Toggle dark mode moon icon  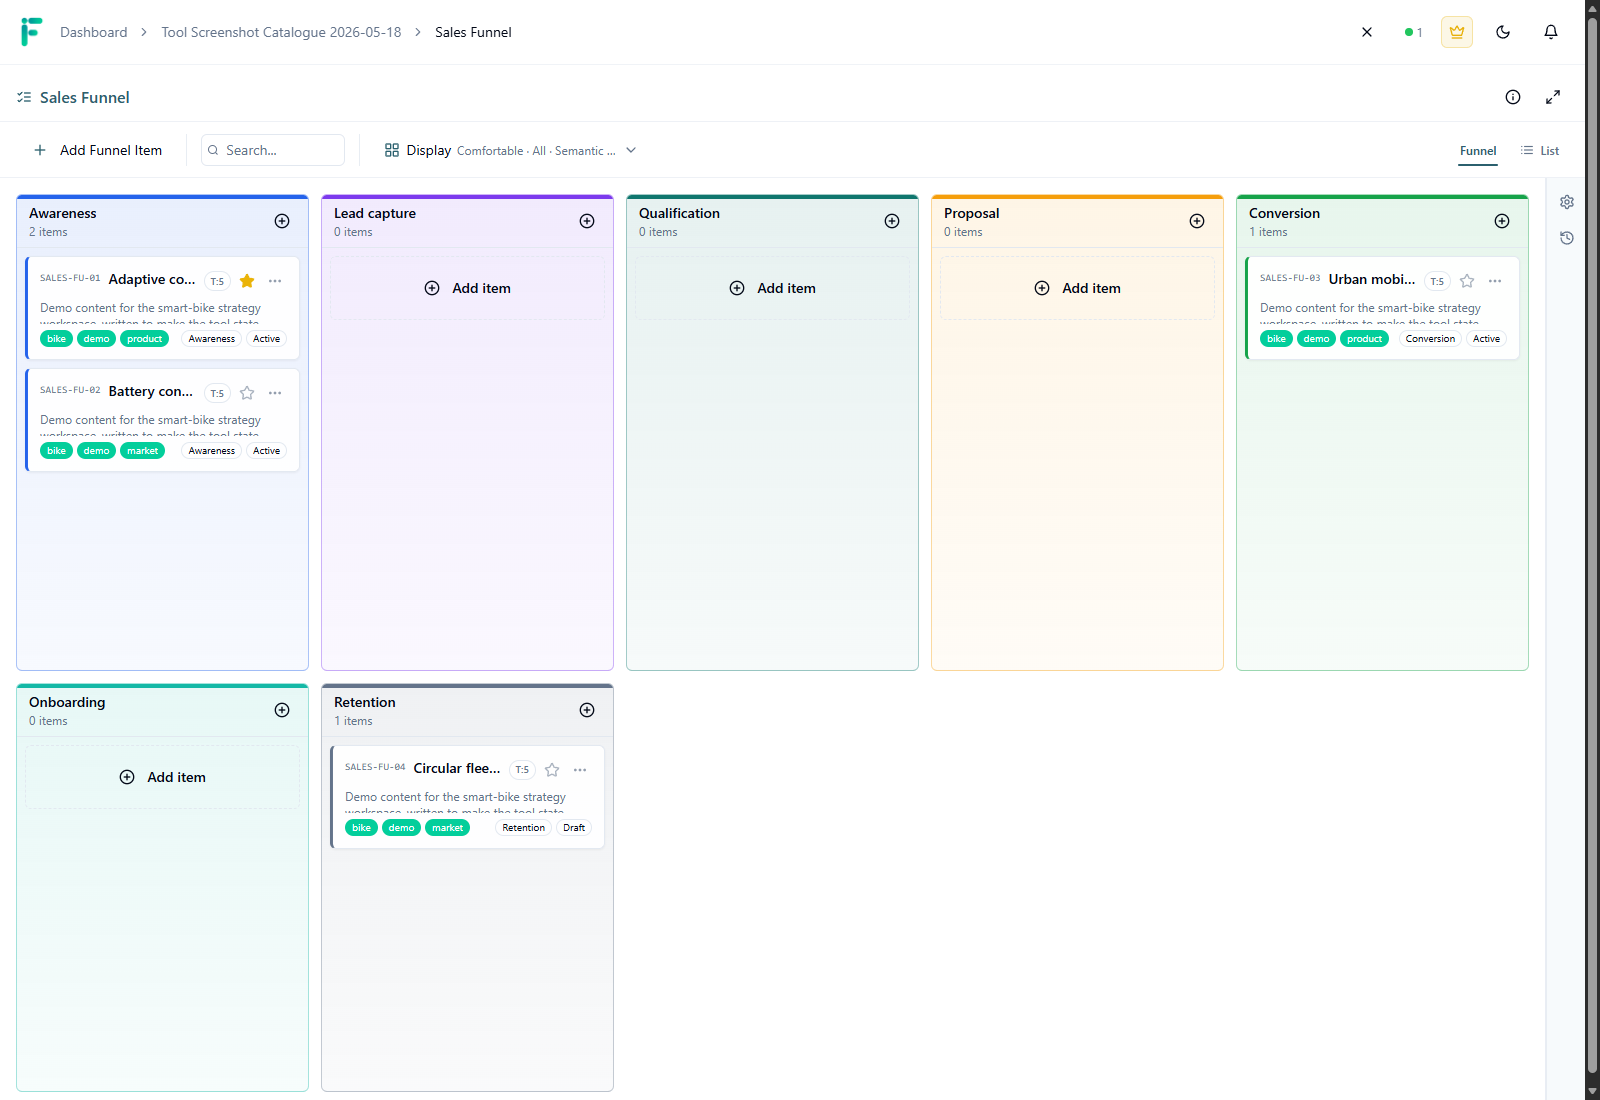[1503, 32]
